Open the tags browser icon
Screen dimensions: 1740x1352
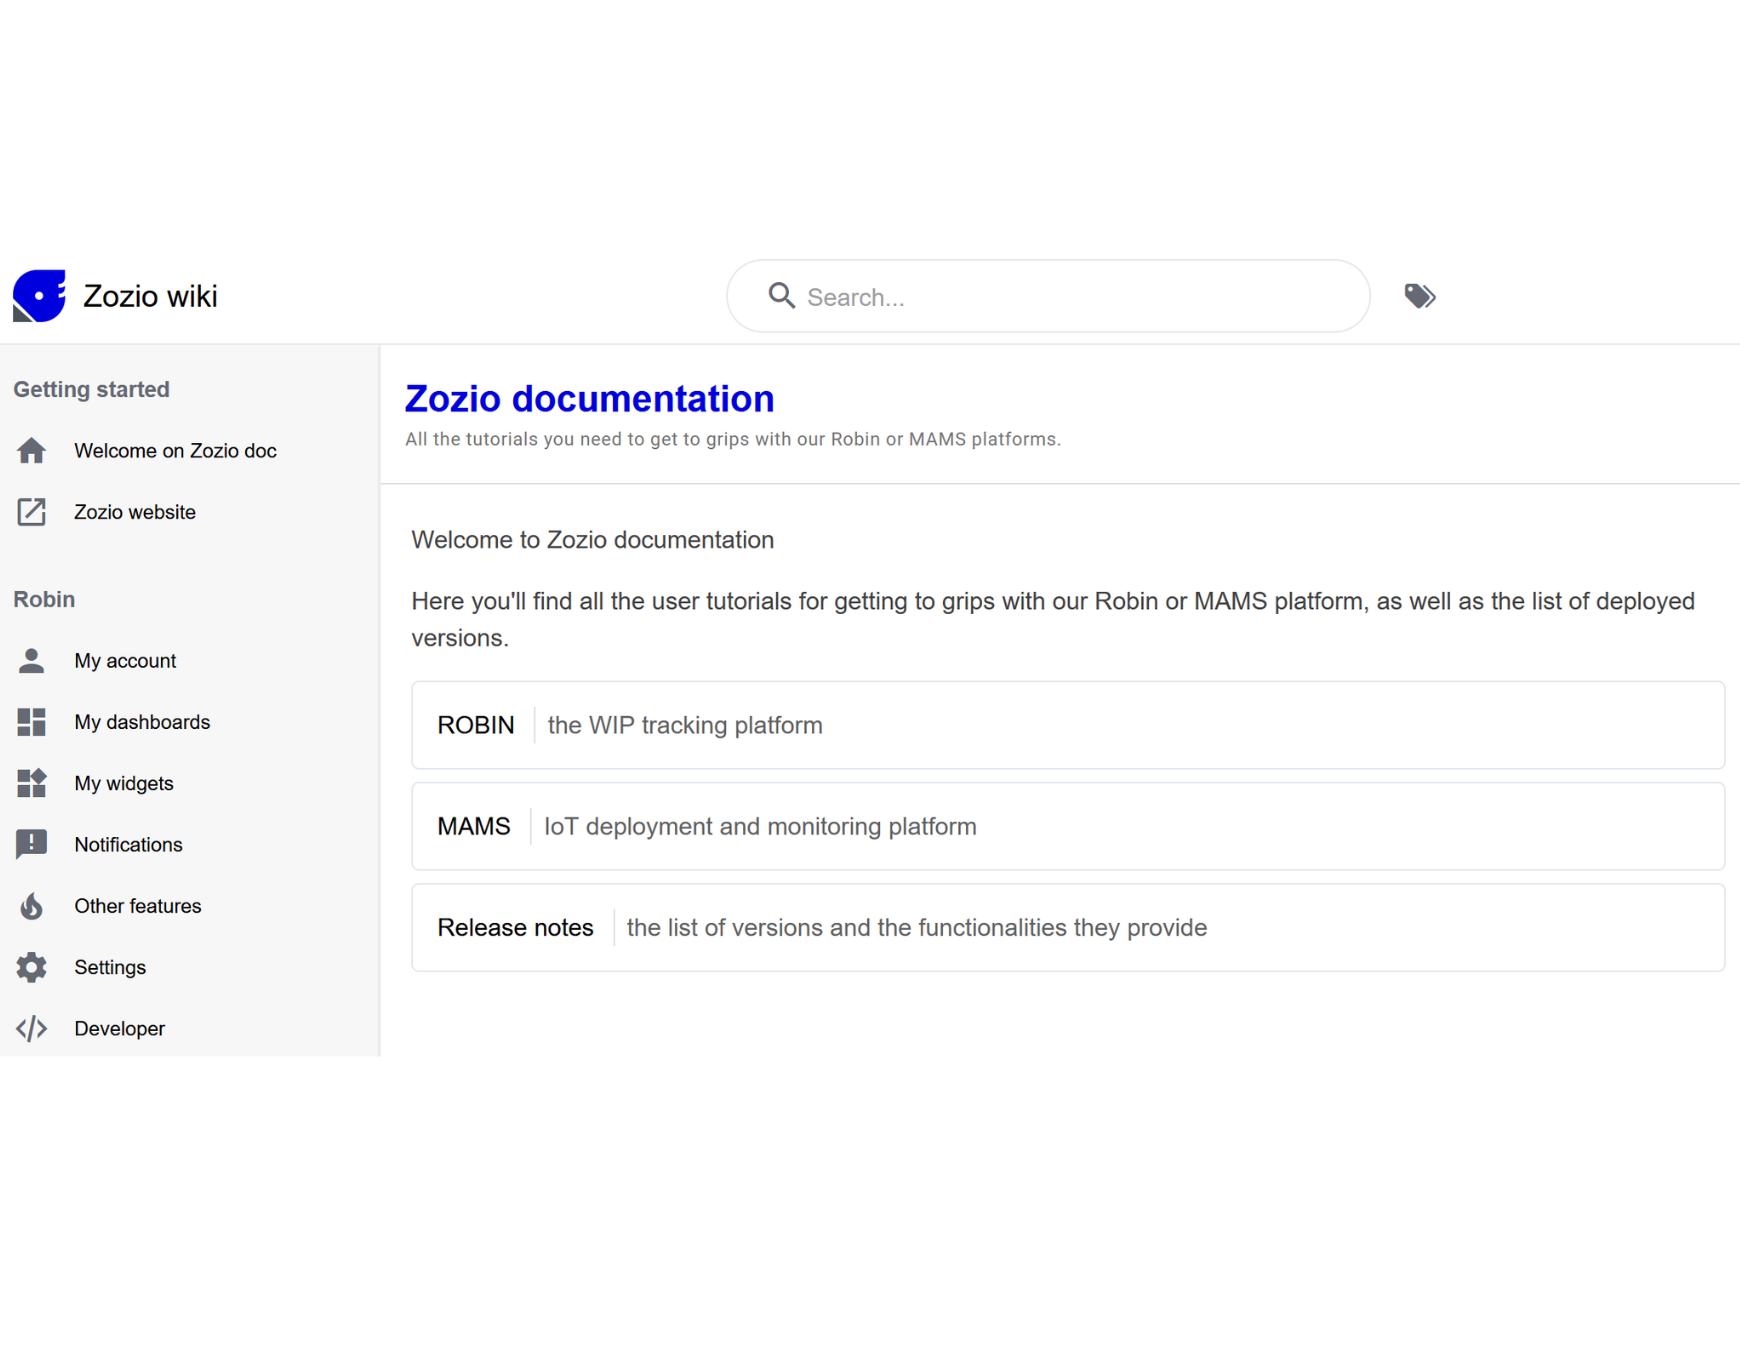click(1419, 296)
